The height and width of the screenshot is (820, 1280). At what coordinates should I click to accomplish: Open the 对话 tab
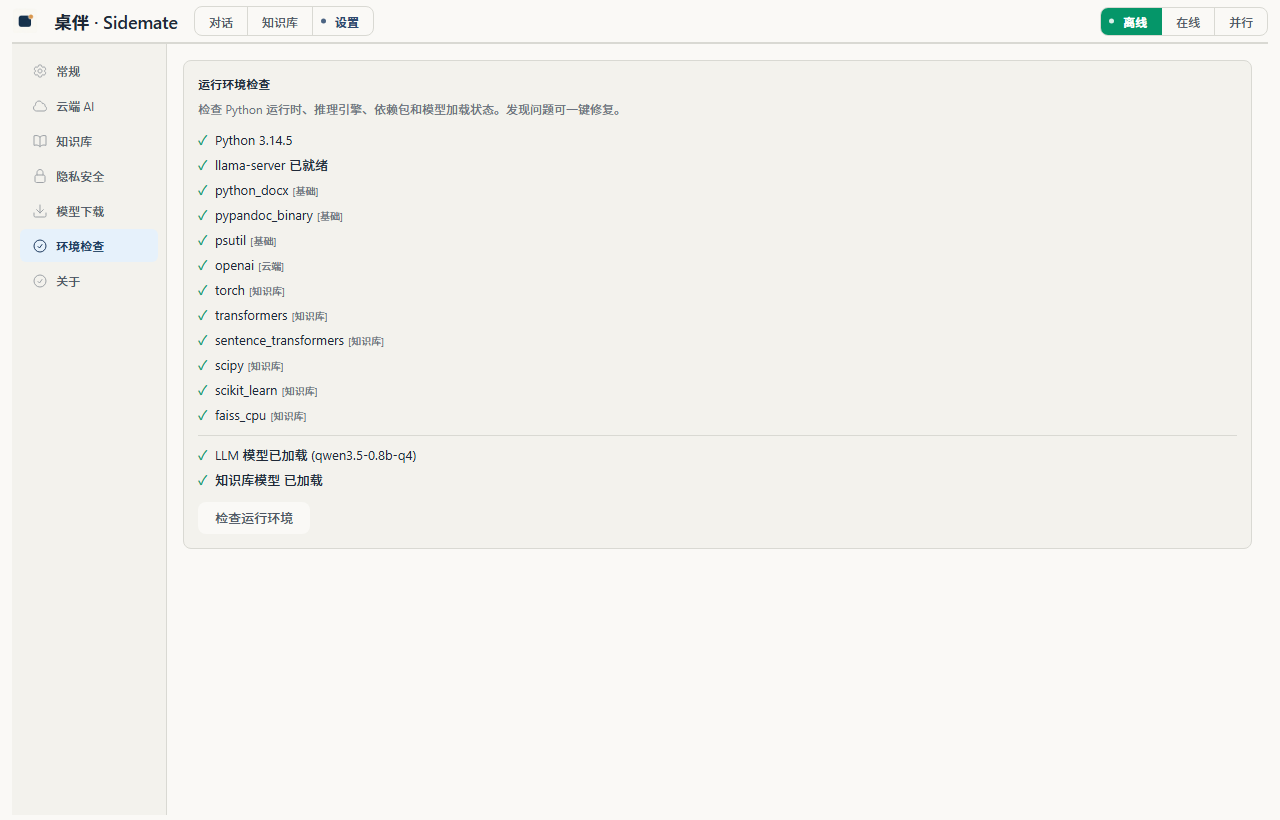pyautogui.click(x=221, y=22)
